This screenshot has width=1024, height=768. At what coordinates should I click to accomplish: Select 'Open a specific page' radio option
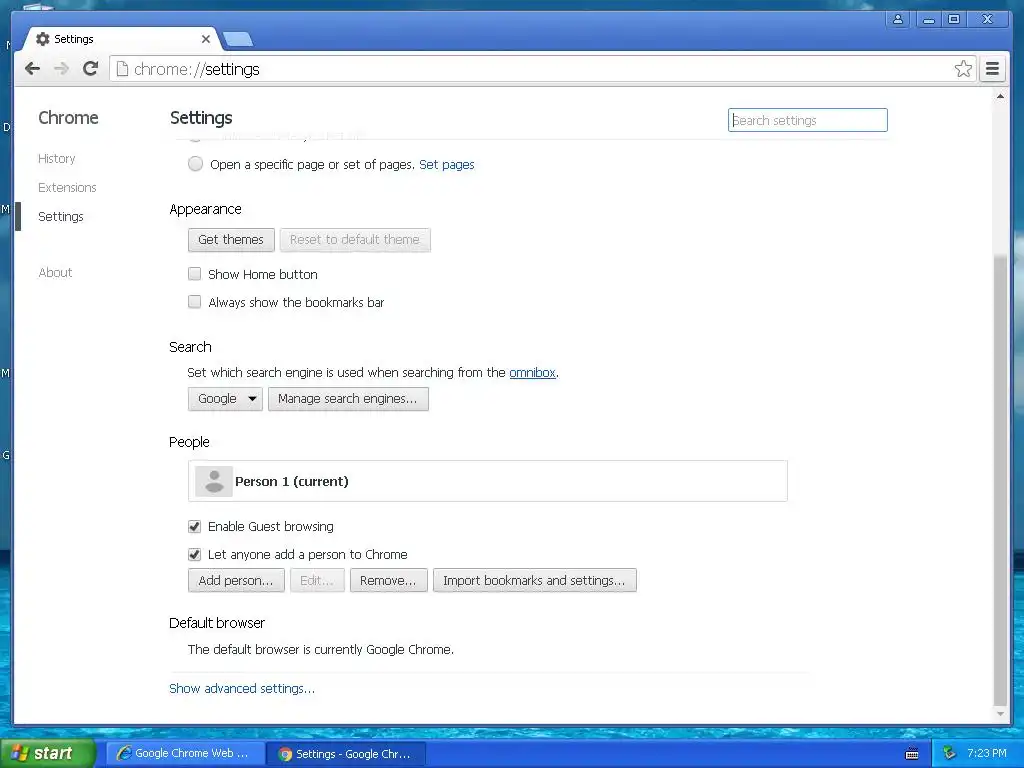point(195,164)
